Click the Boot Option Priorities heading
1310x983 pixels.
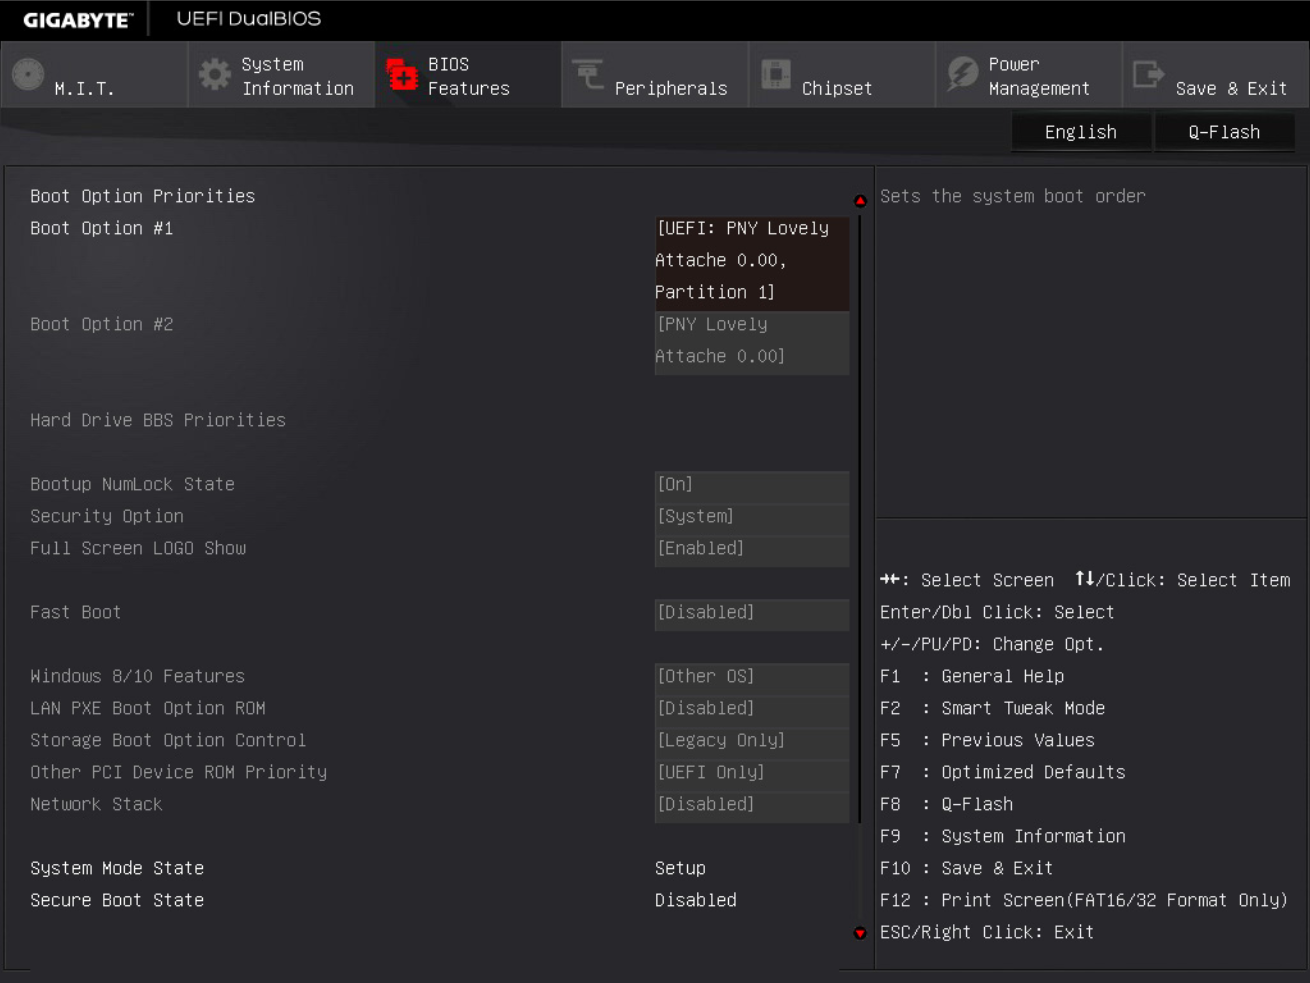pos(143,196)
